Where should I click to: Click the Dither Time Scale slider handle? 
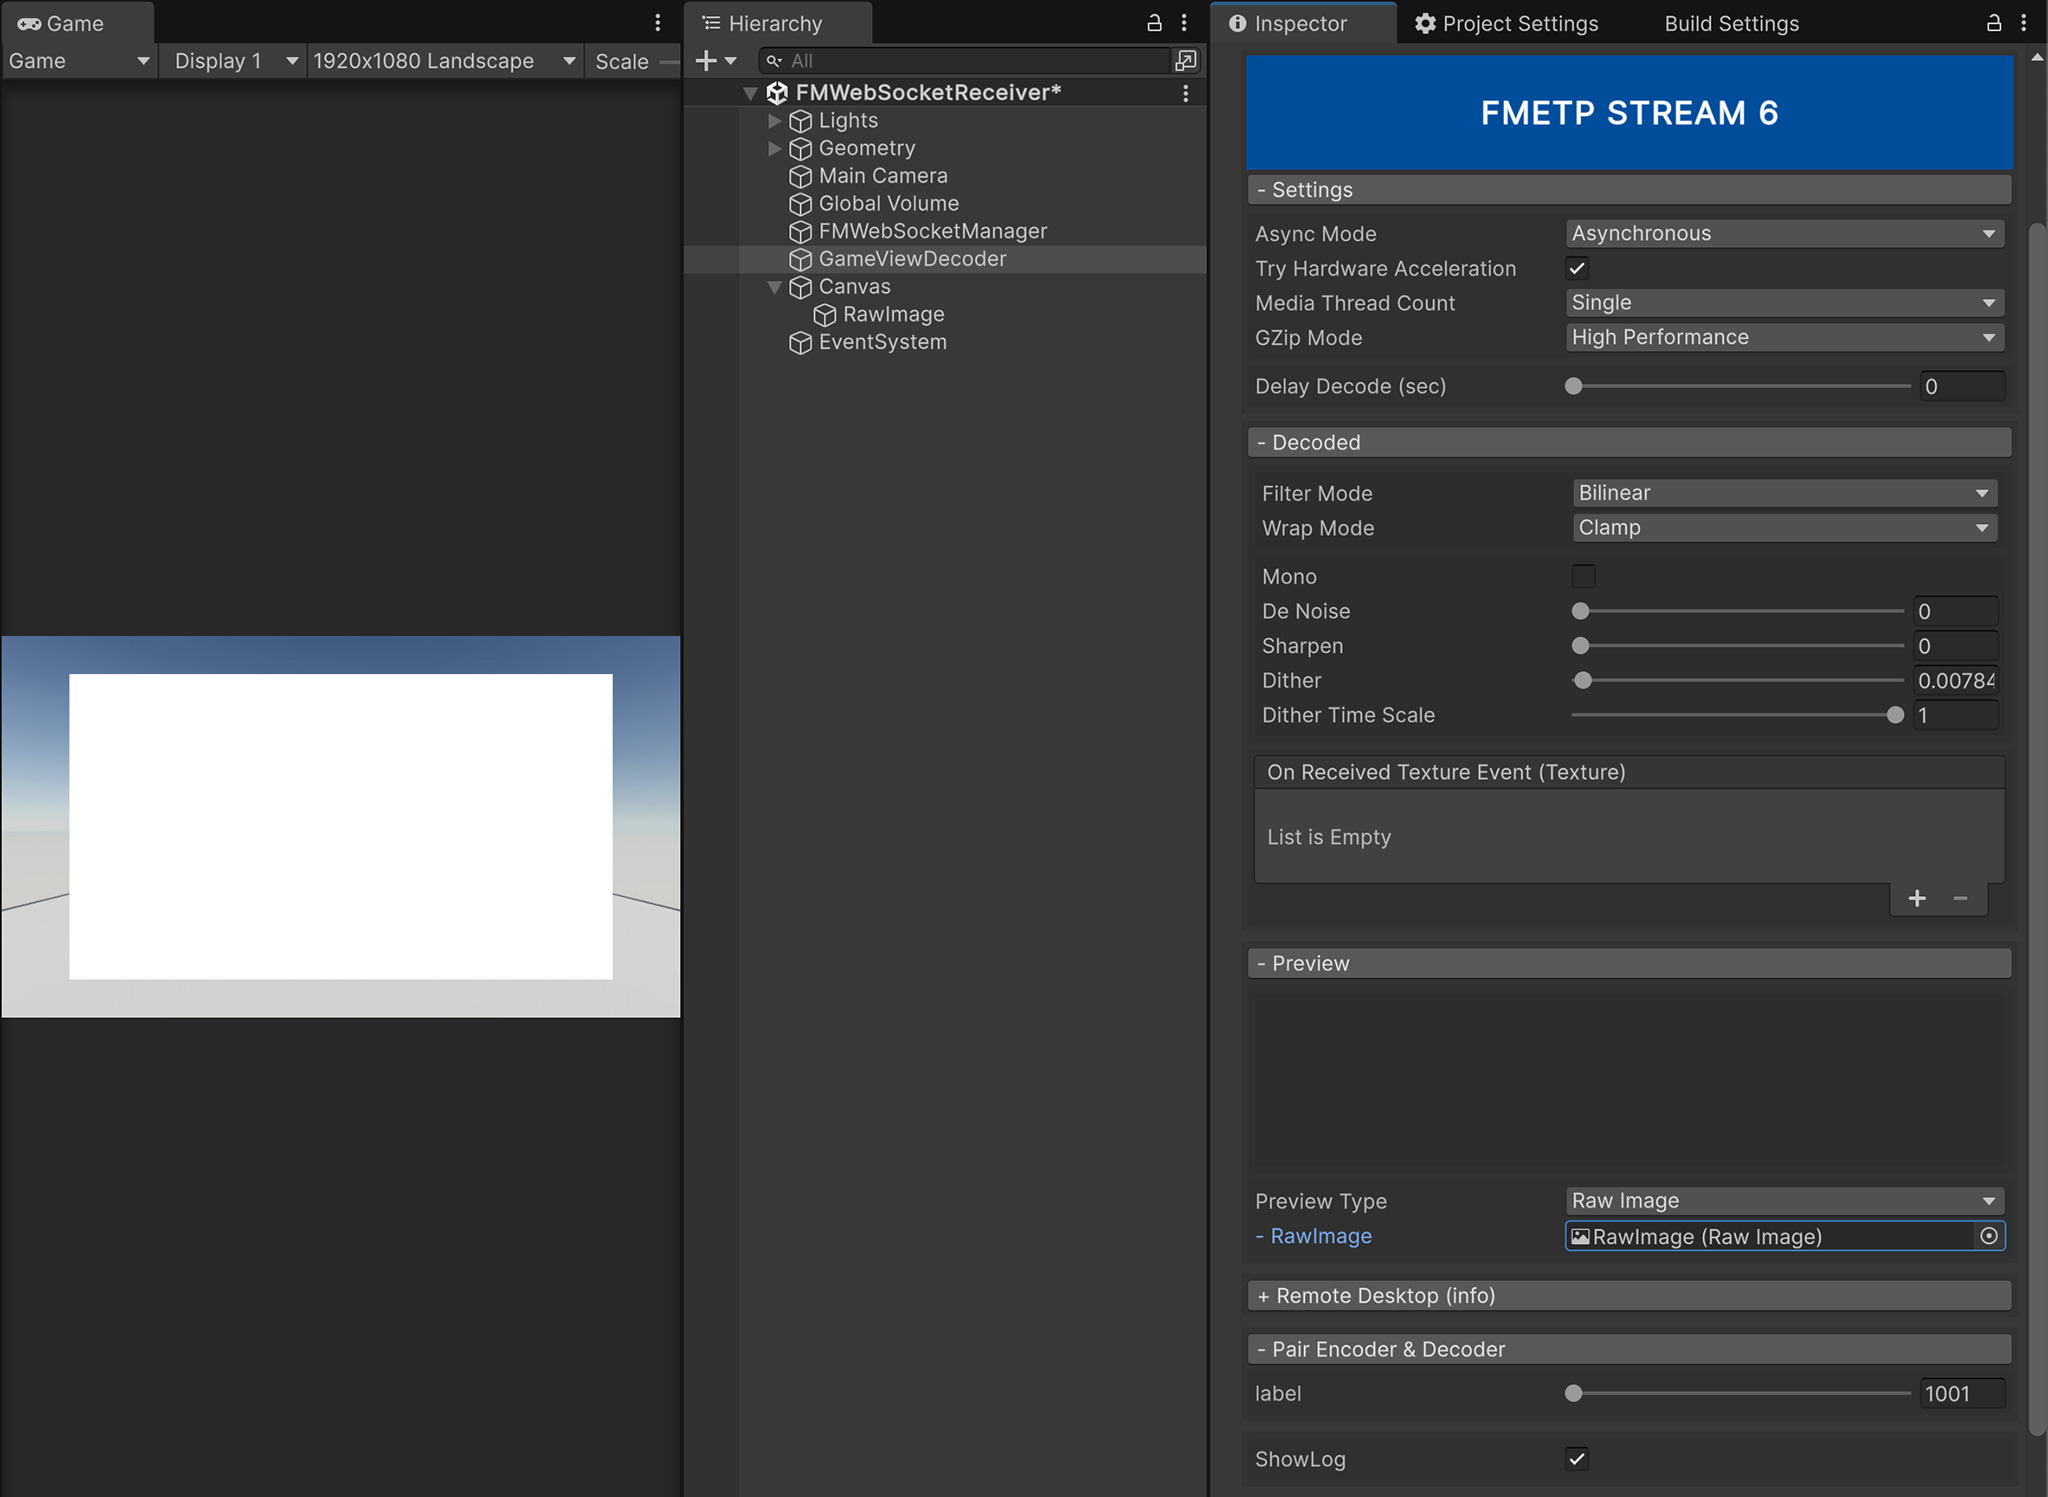click(1893, 715)
